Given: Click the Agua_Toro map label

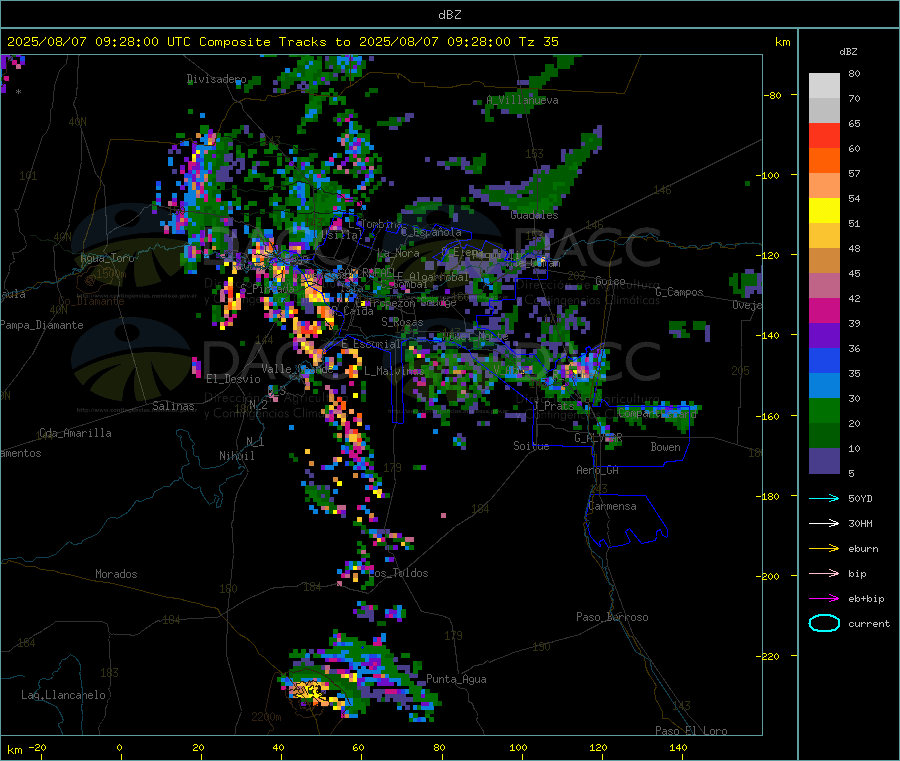Looking at the screenshot, I should tap(107, 258).
